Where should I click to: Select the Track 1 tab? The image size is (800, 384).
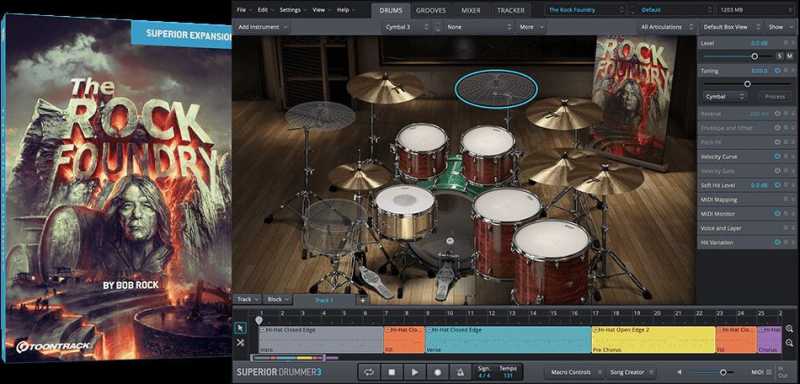324,300
